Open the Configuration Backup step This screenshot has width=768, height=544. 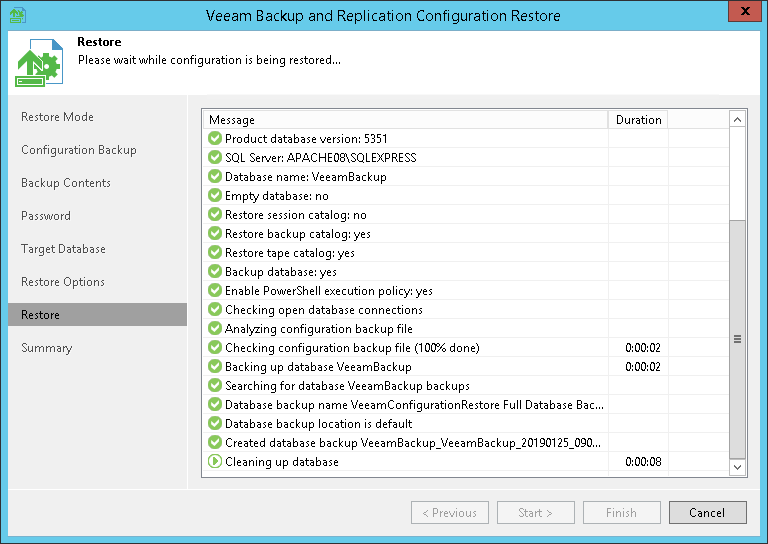coord(79,150)
